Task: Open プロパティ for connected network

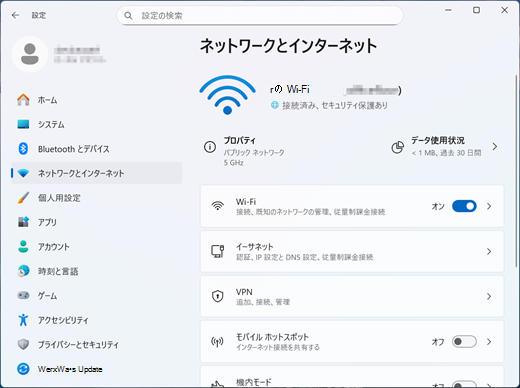Action: pyautogui.click(x=245, y=151)
